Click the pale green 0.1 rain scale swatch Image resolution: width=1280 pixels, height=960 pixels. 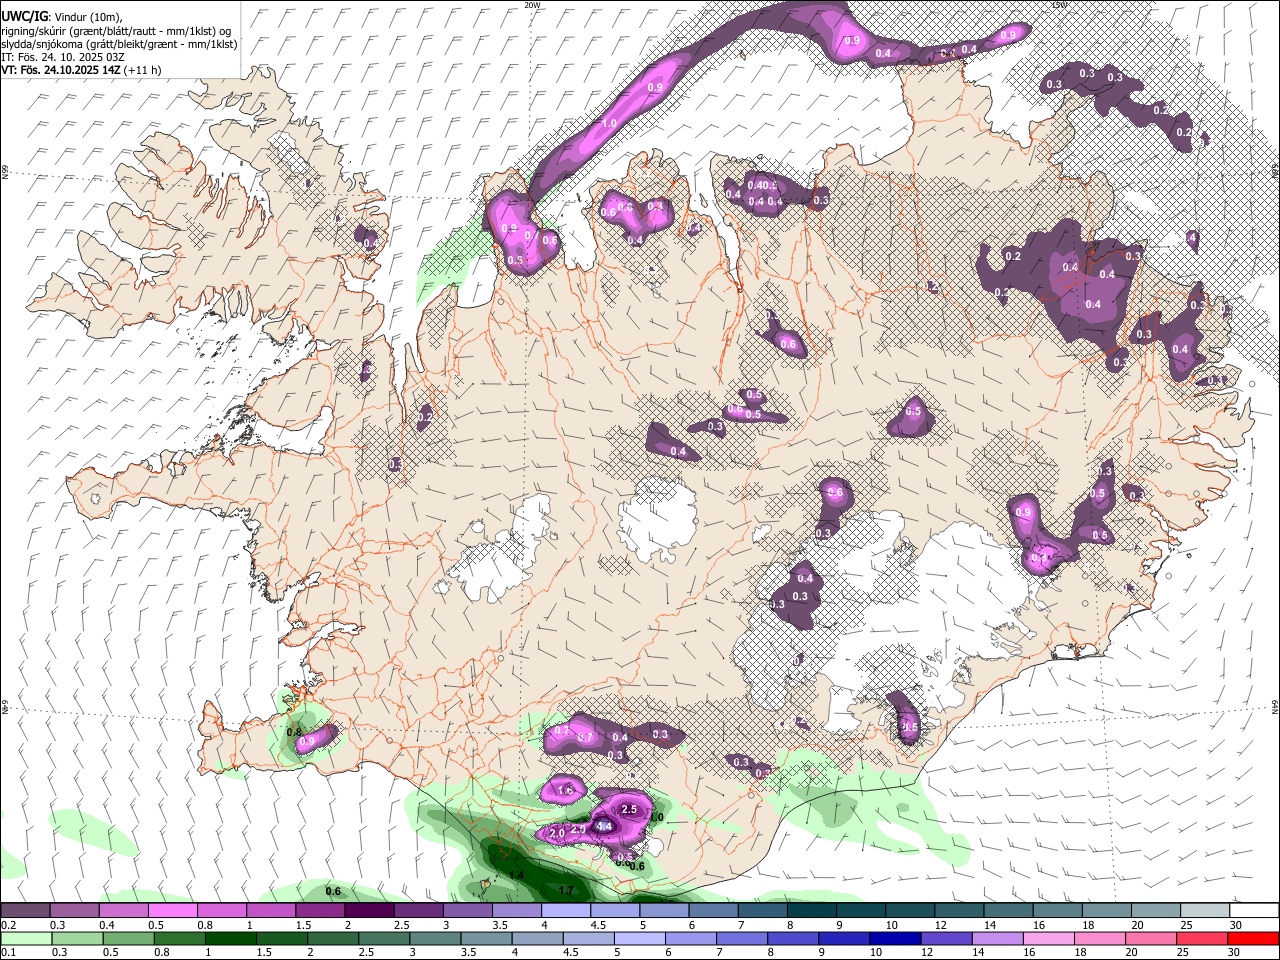(25, 938)
